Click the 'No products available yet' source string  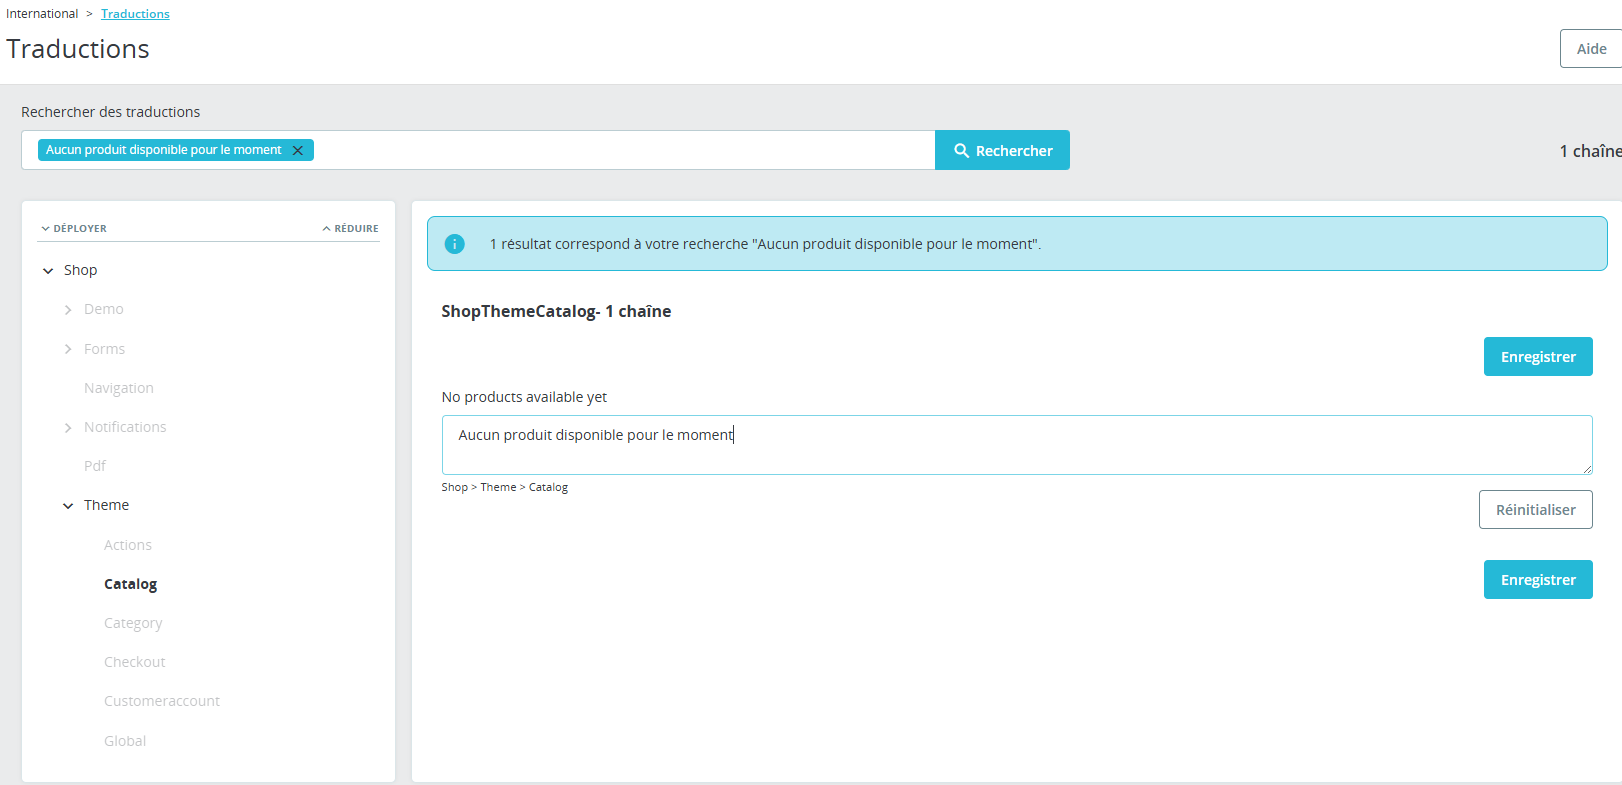click(524, 397)
